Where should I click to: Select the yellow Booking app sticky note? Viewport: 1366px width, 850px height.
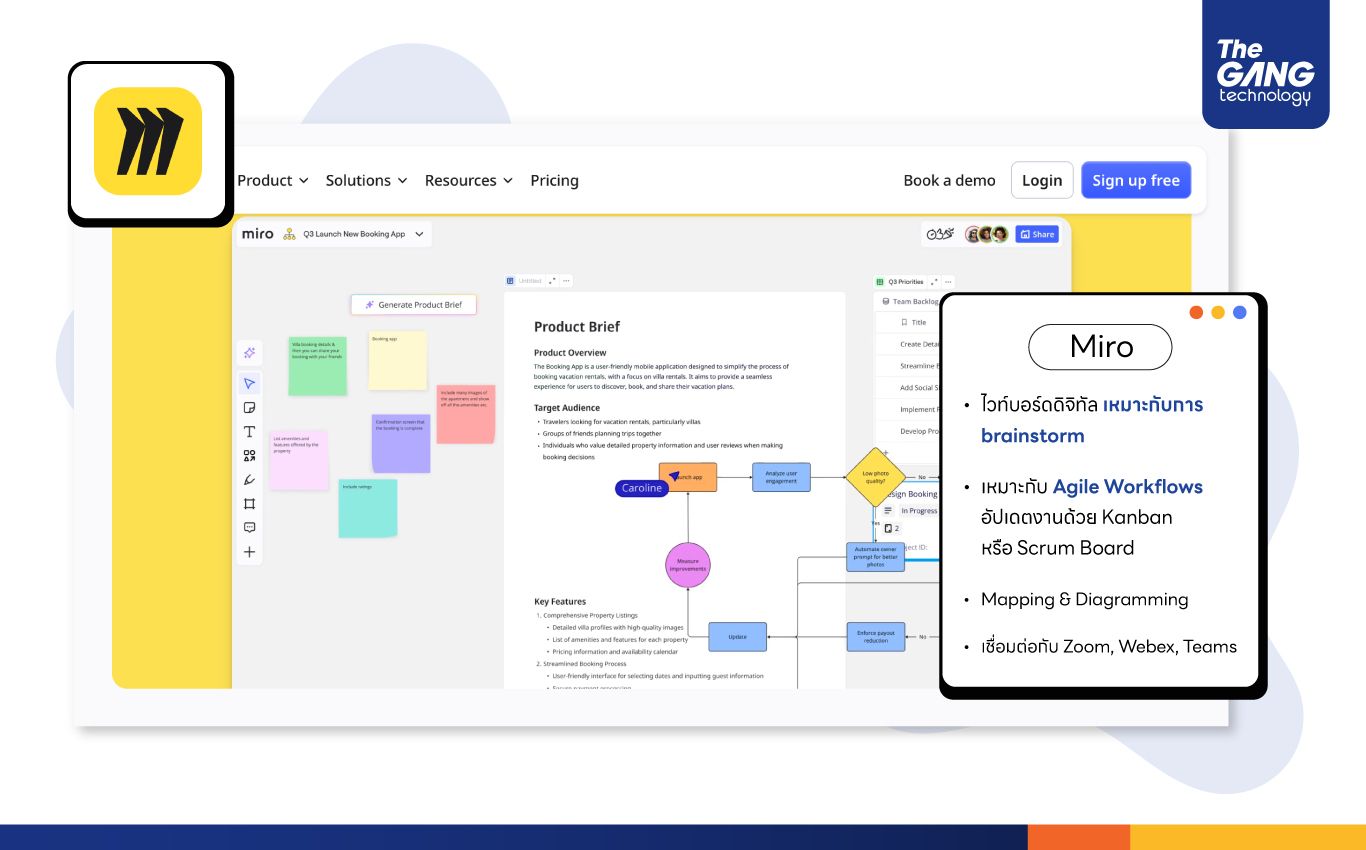pos(397,361)
